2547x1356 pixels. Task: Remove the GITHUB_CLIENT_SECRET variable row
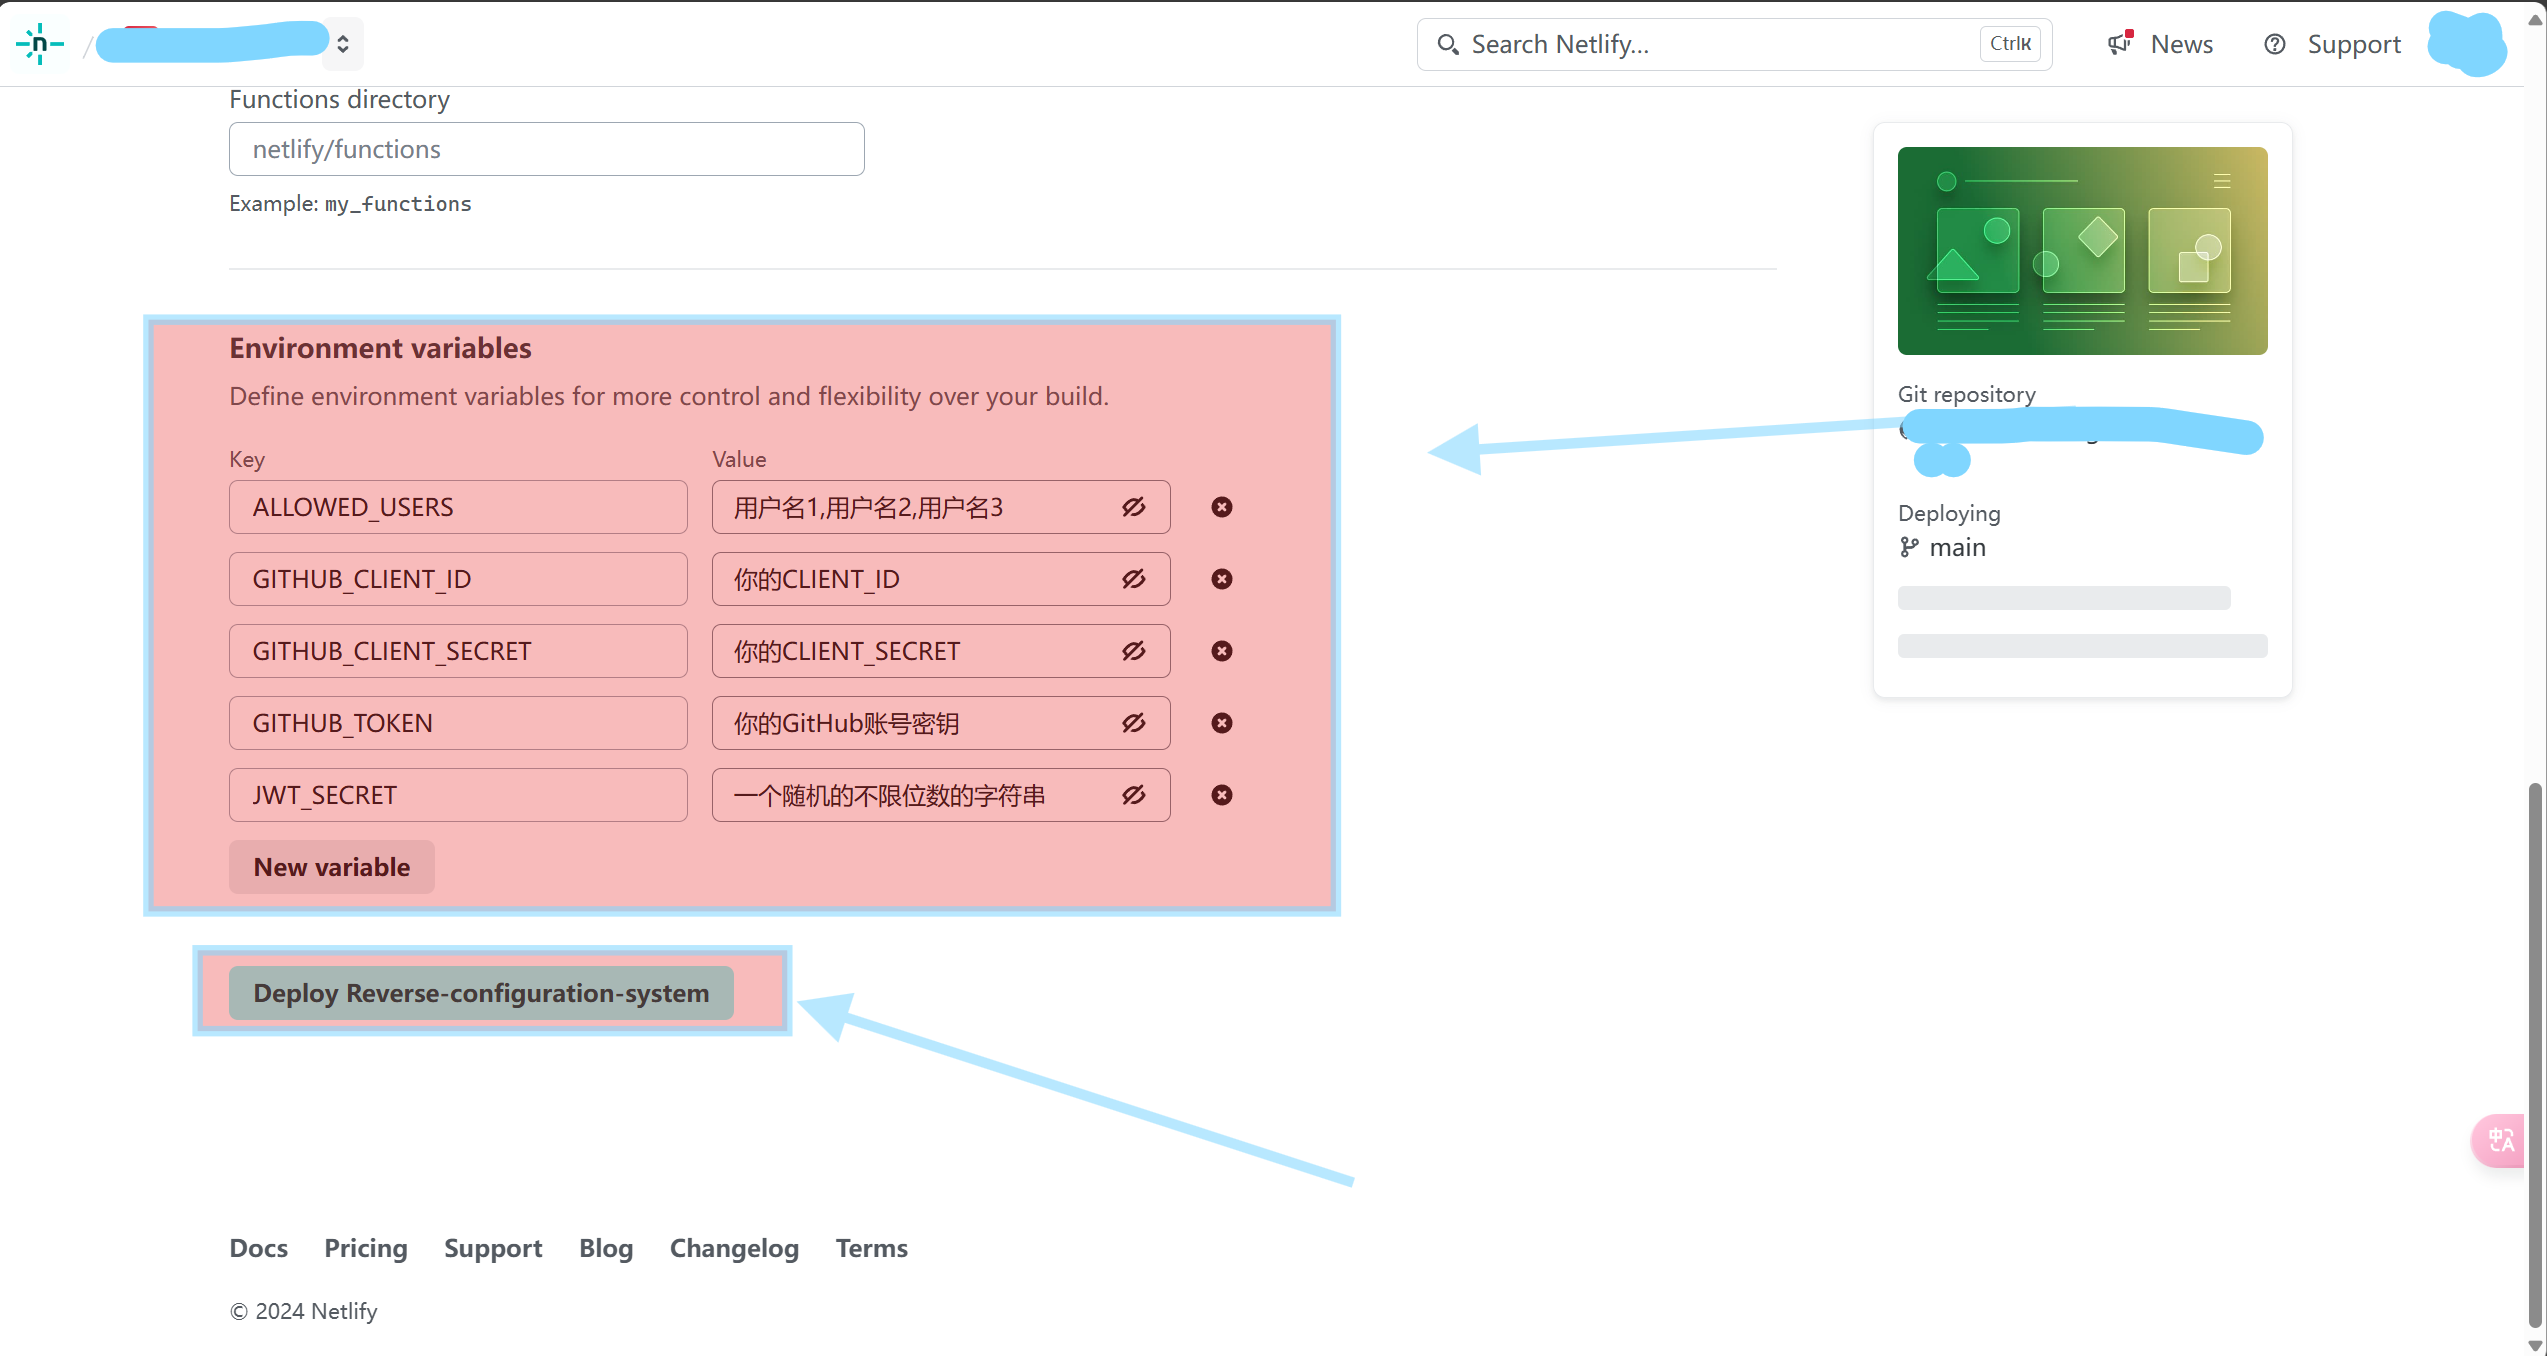click(1221, 651)
